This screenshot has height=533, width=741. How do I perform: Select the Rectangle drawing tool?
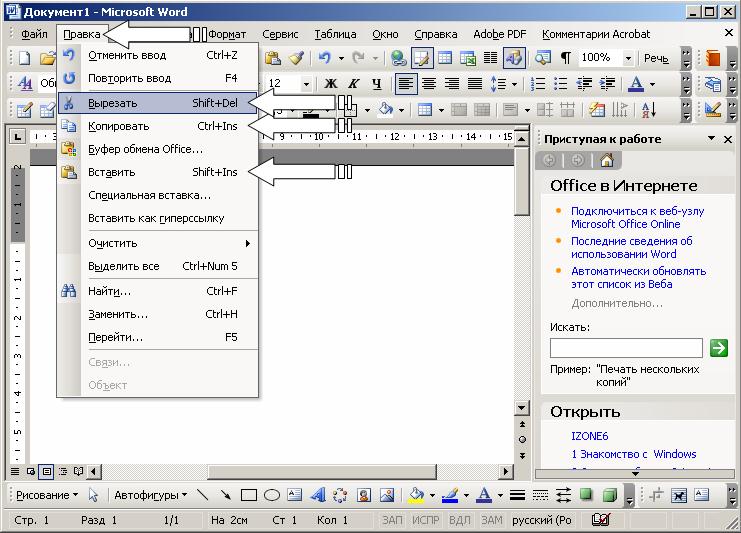(x=249, y=495)
